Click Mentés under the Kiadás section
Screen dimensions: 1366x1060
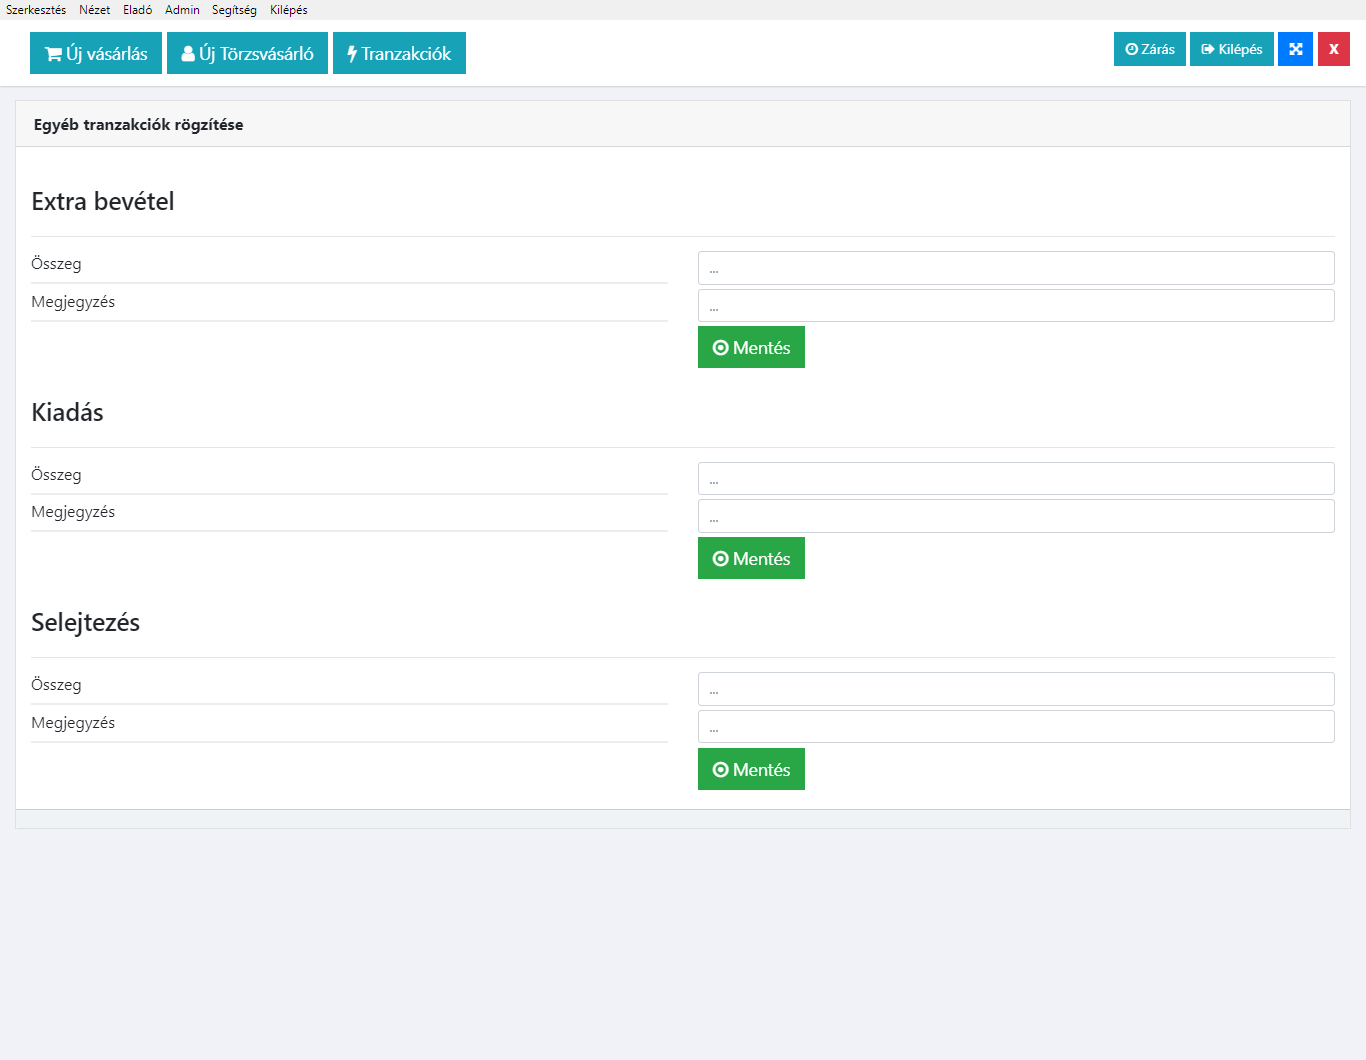point(751,559)
